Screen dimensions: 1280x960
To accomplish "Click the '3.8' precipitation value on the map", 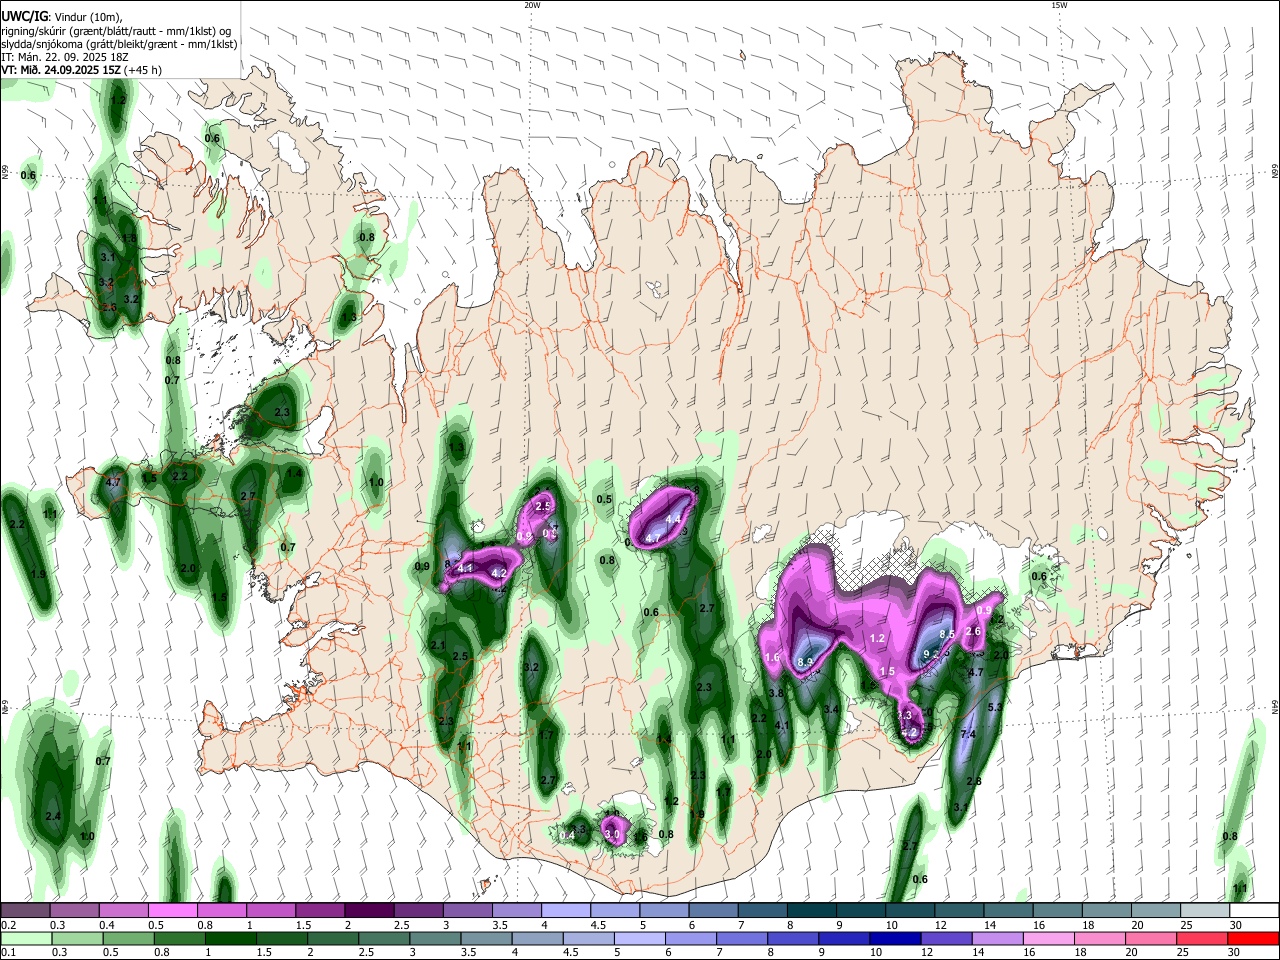I will point(775,693).
